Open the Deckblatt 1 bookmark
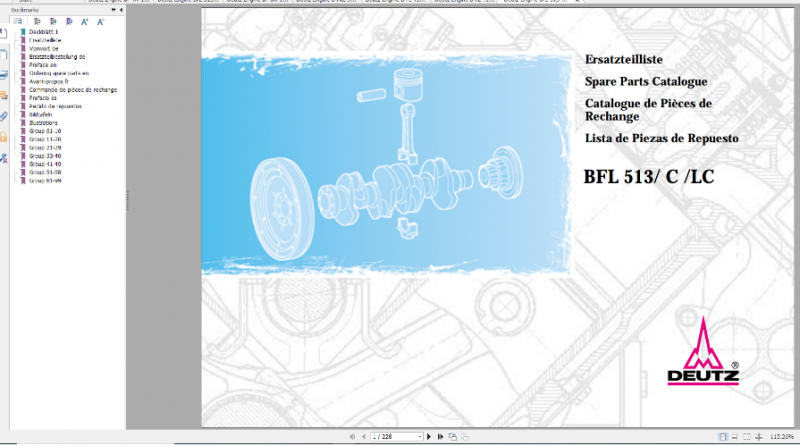Image resolution: width=800 pixels, height=446 pixels. tap(43, 32)
